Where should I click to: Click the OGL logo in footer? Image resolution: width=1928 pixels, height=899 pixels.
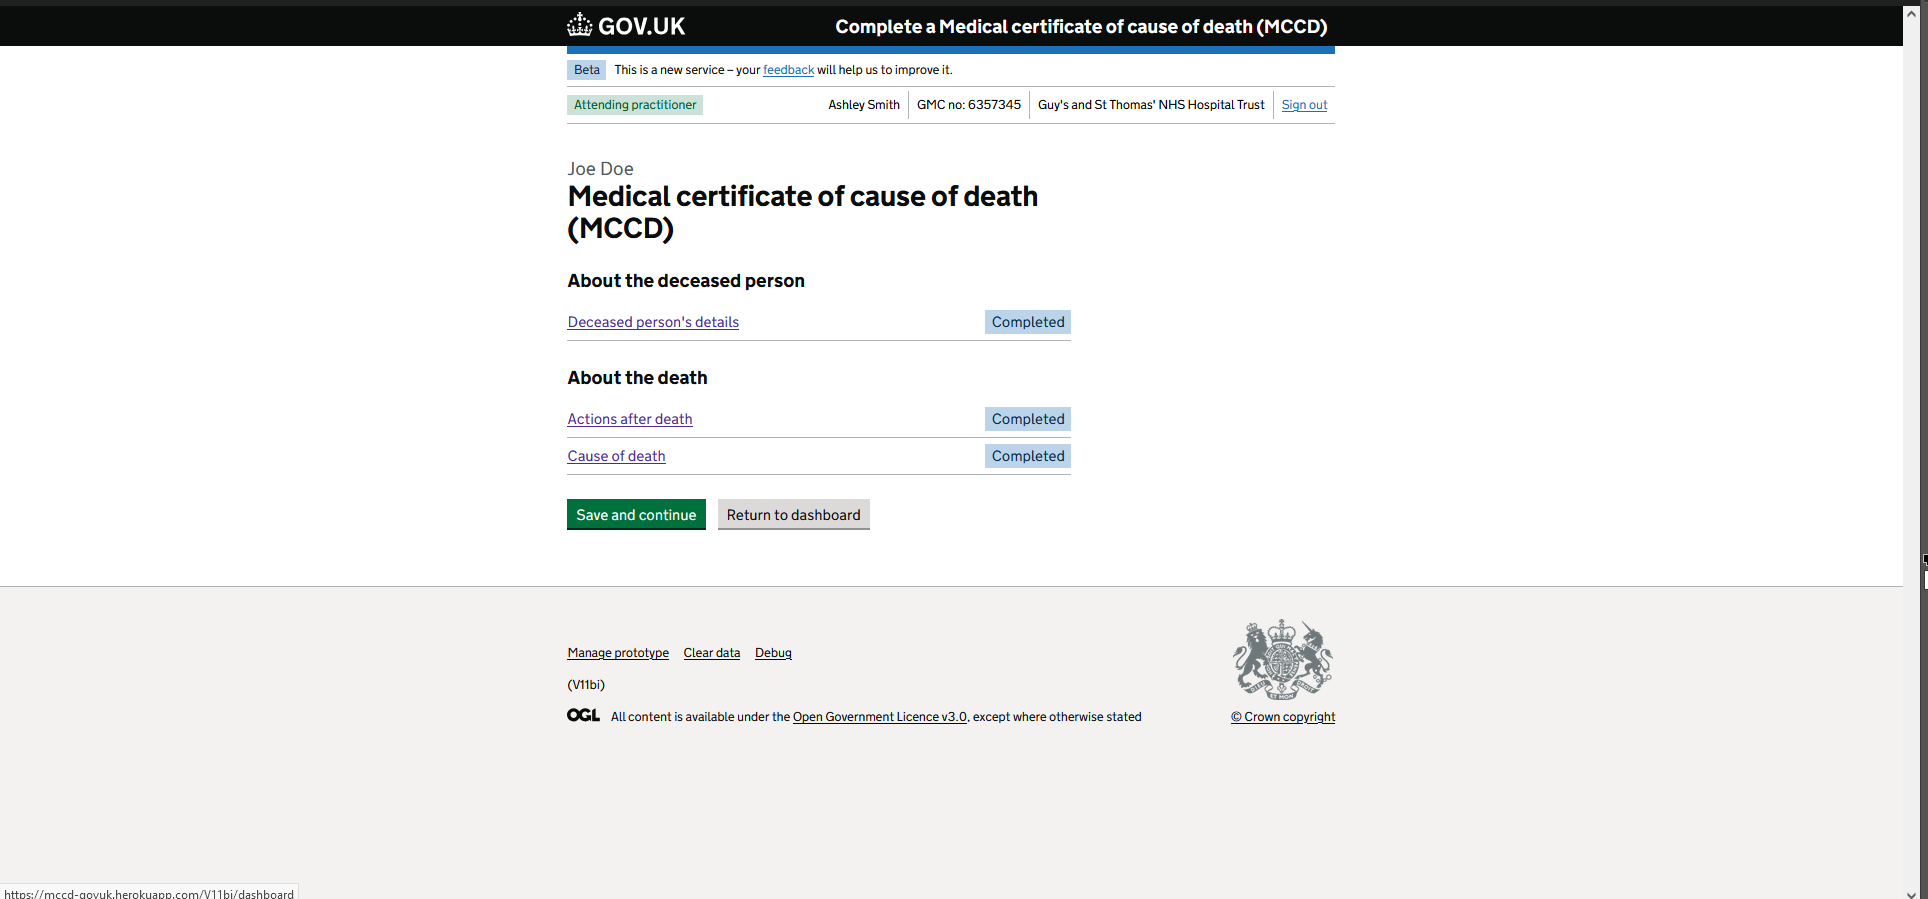click(583, 715)
